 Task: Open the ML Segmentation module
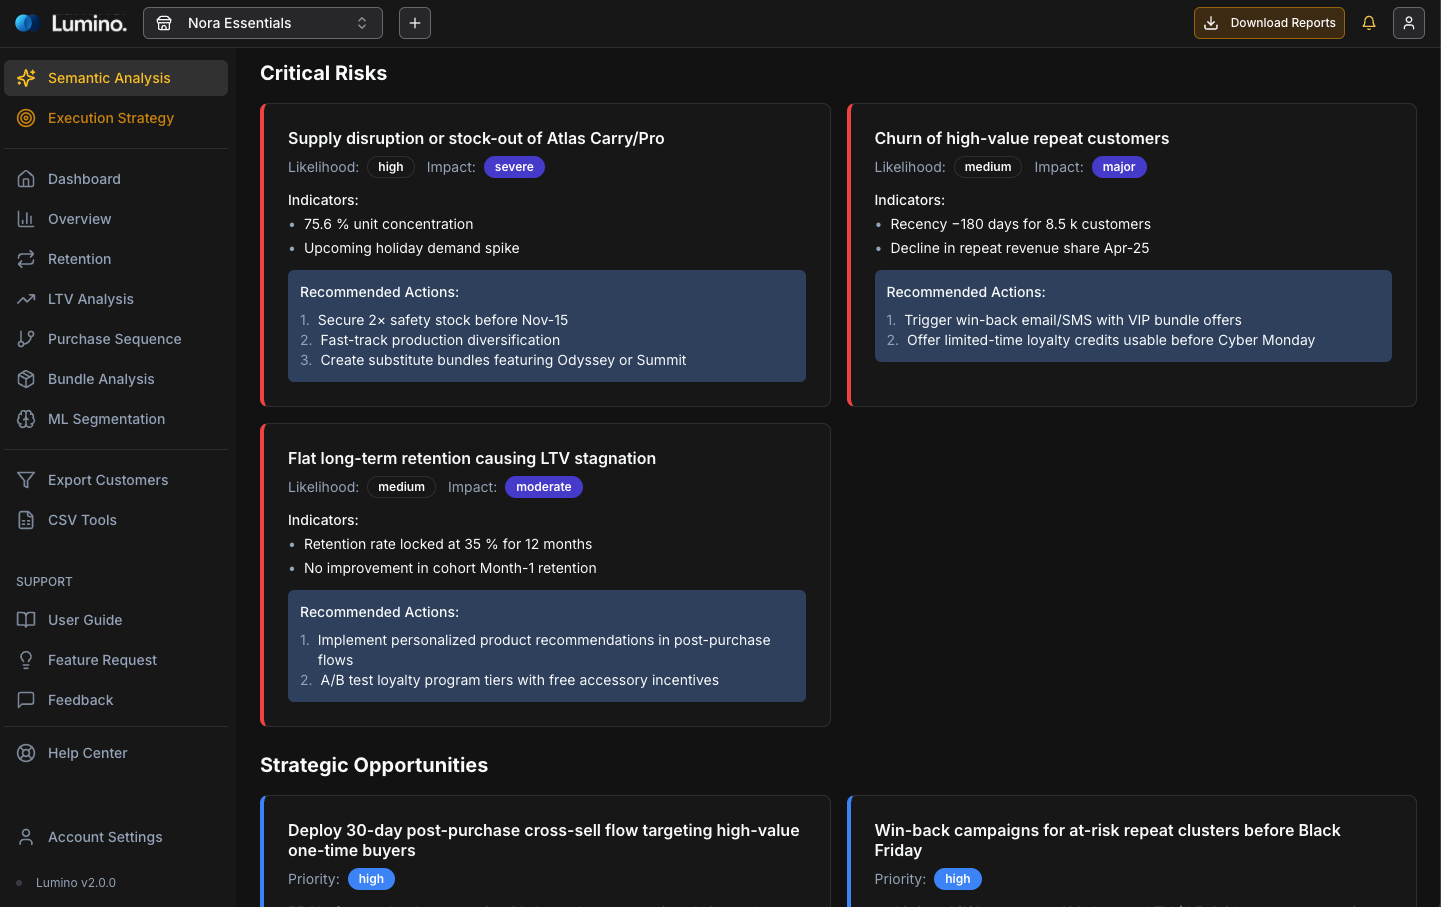tap(107, 419)
